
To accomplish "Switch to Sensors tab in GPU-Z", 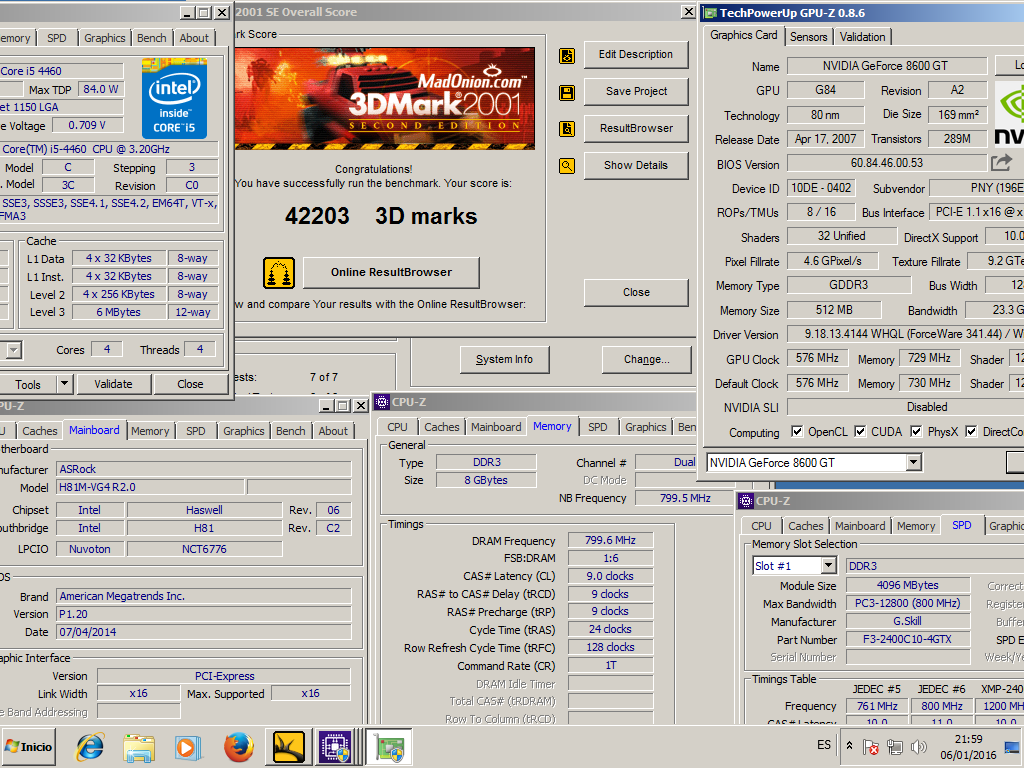I will pyautogui.click(x=808, y=37).
